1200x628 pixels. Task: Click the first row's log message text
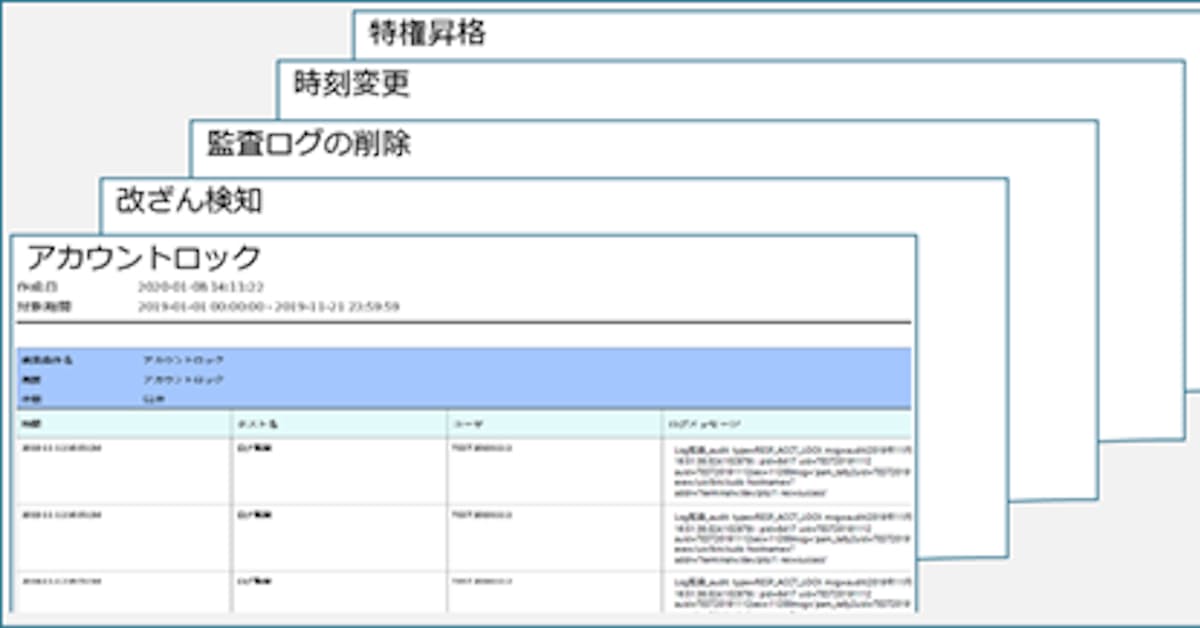(x=792, y=471)
